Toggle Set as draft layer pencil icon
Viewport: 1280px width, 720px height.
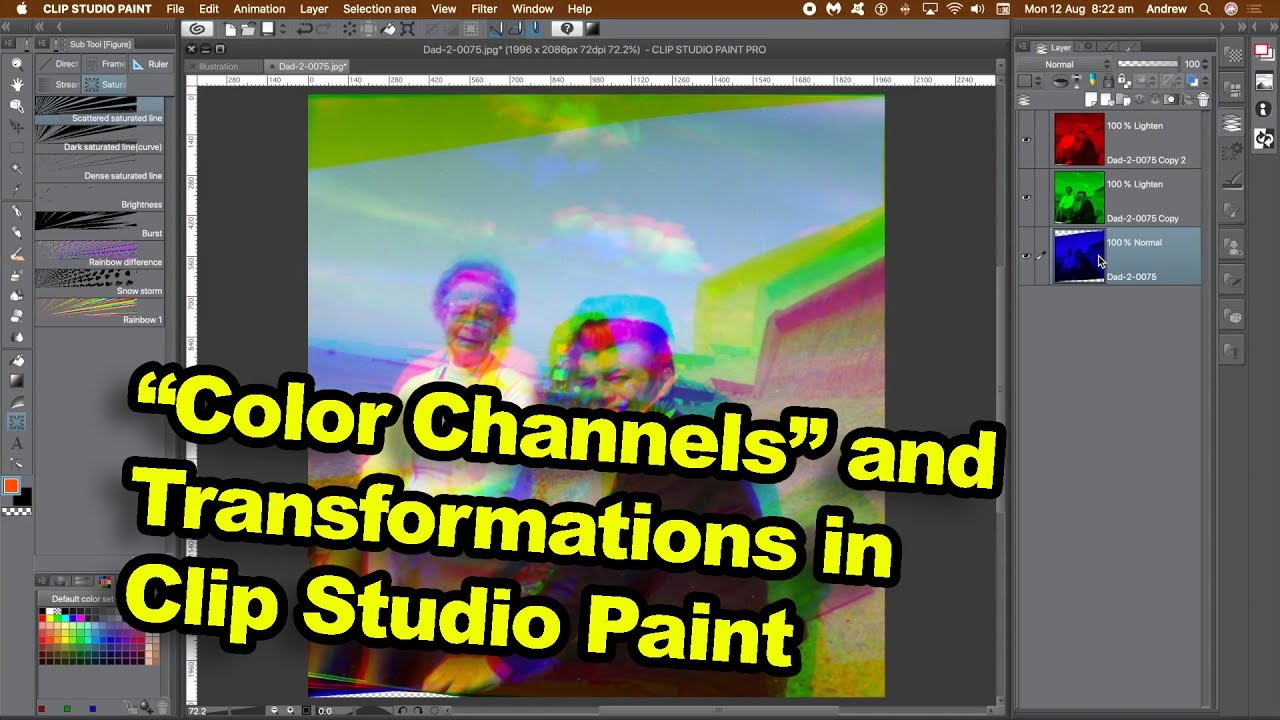(1093, 80)
